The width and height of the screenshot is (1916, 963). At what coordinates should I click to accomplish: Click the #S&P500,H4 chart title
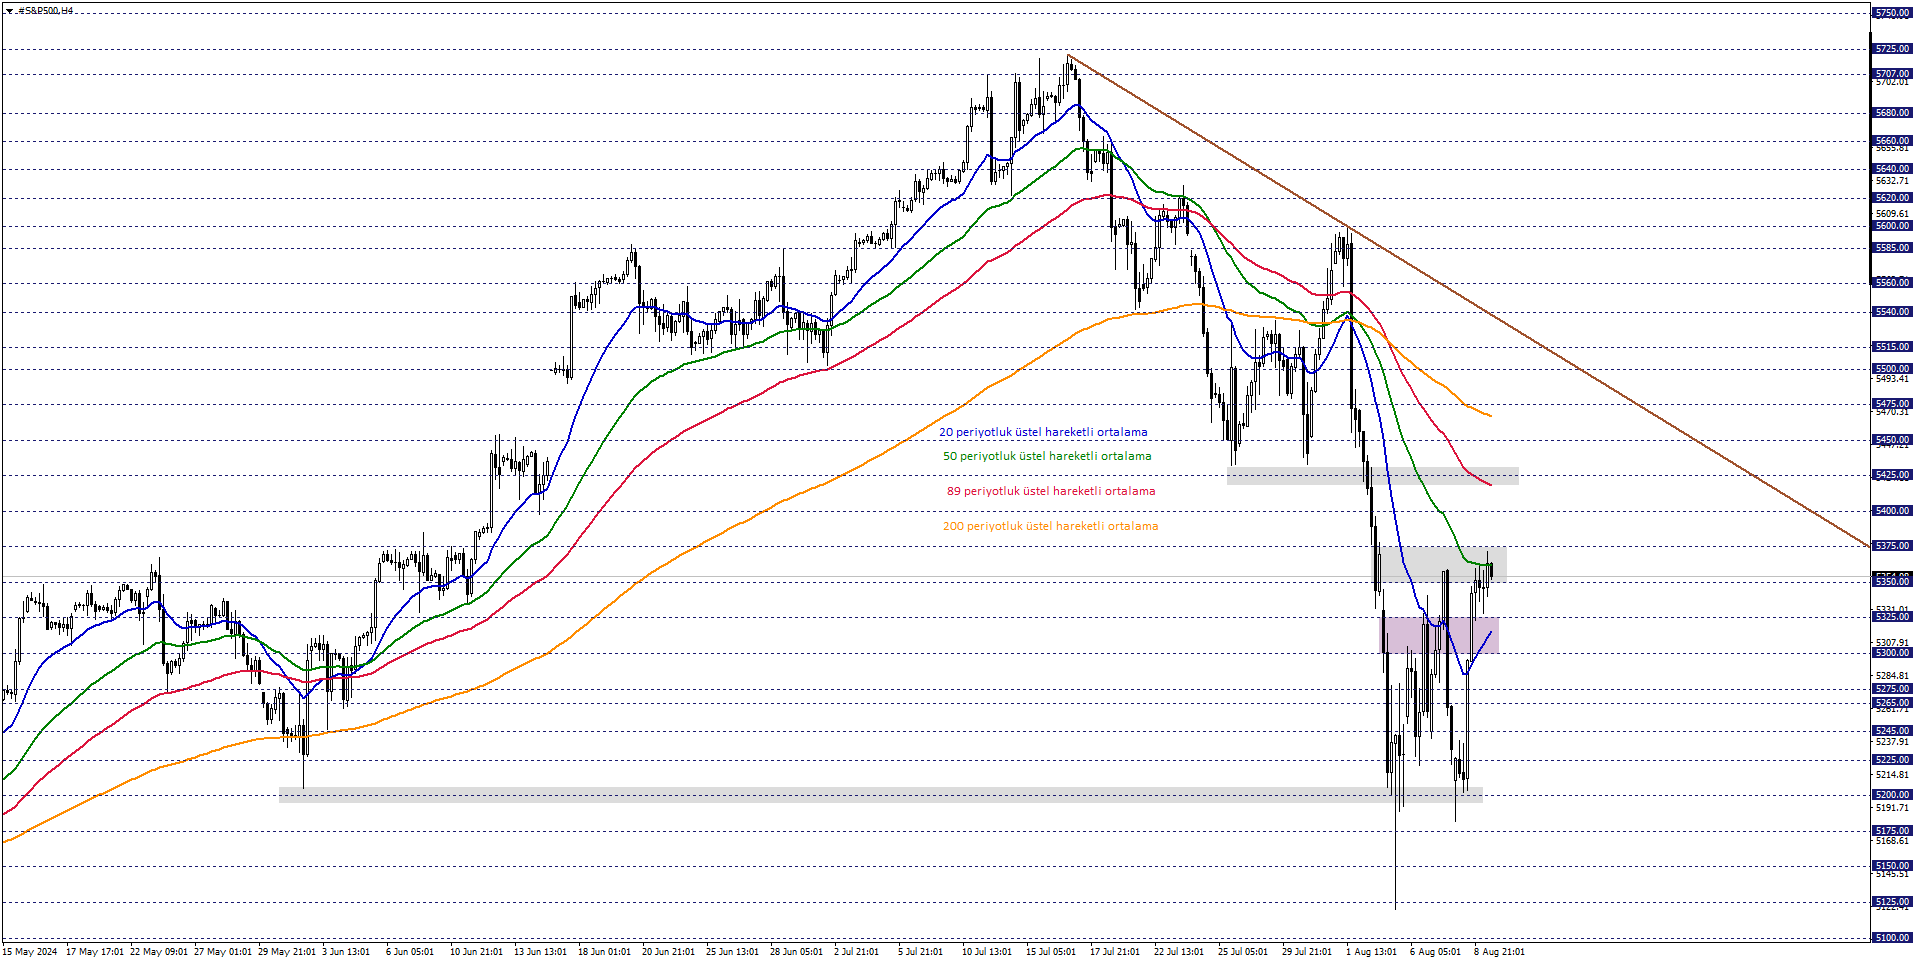pyautogui.click(x=46, y=11)
